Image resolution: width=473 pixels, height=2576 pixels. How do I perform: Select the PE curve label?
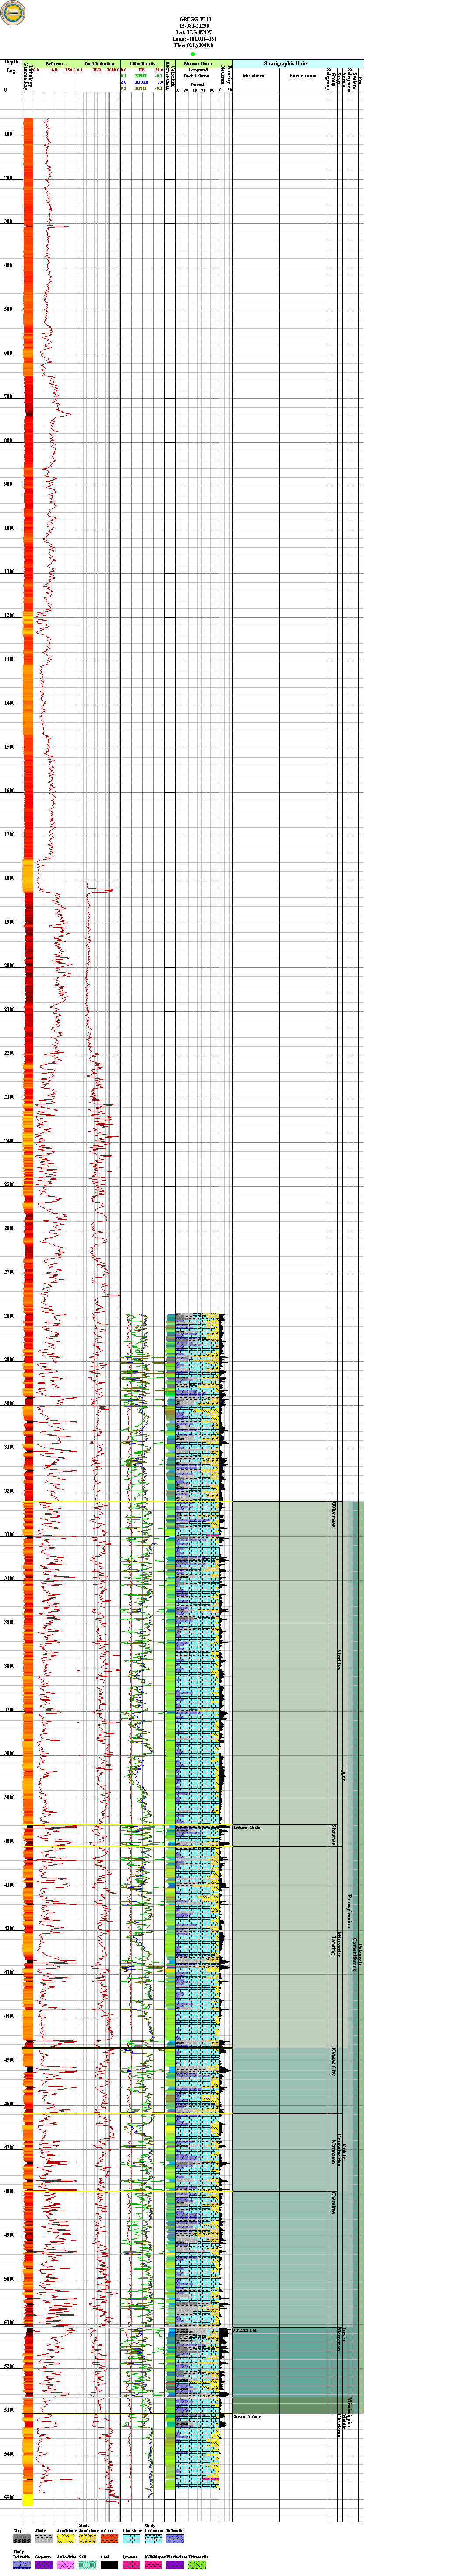(x=142, y=70)
